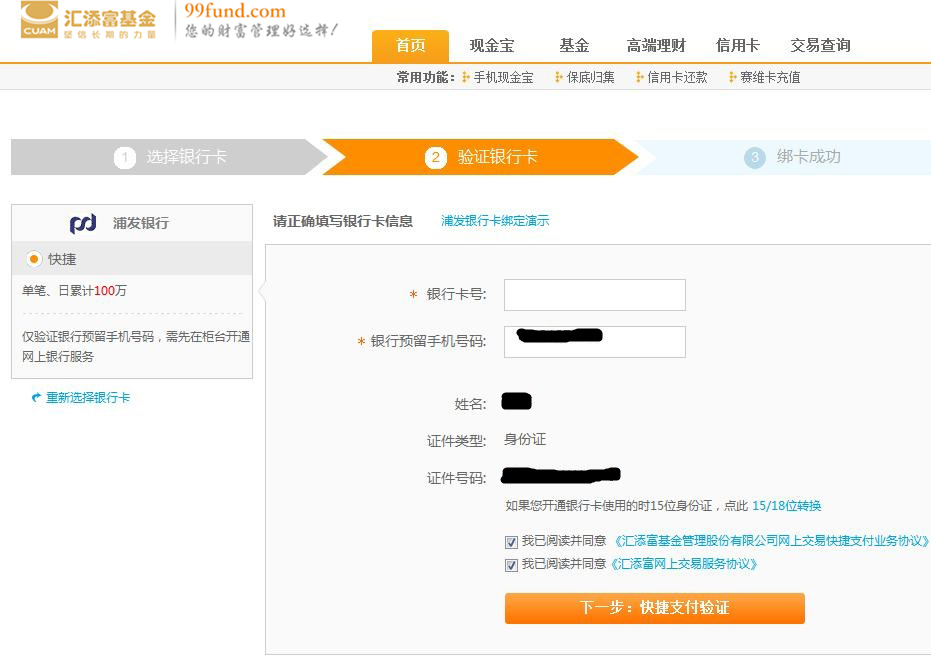Click step 3 circle 绑卡成功
Viewport: 931px width, 655px height.
click(x=755, y=158)
